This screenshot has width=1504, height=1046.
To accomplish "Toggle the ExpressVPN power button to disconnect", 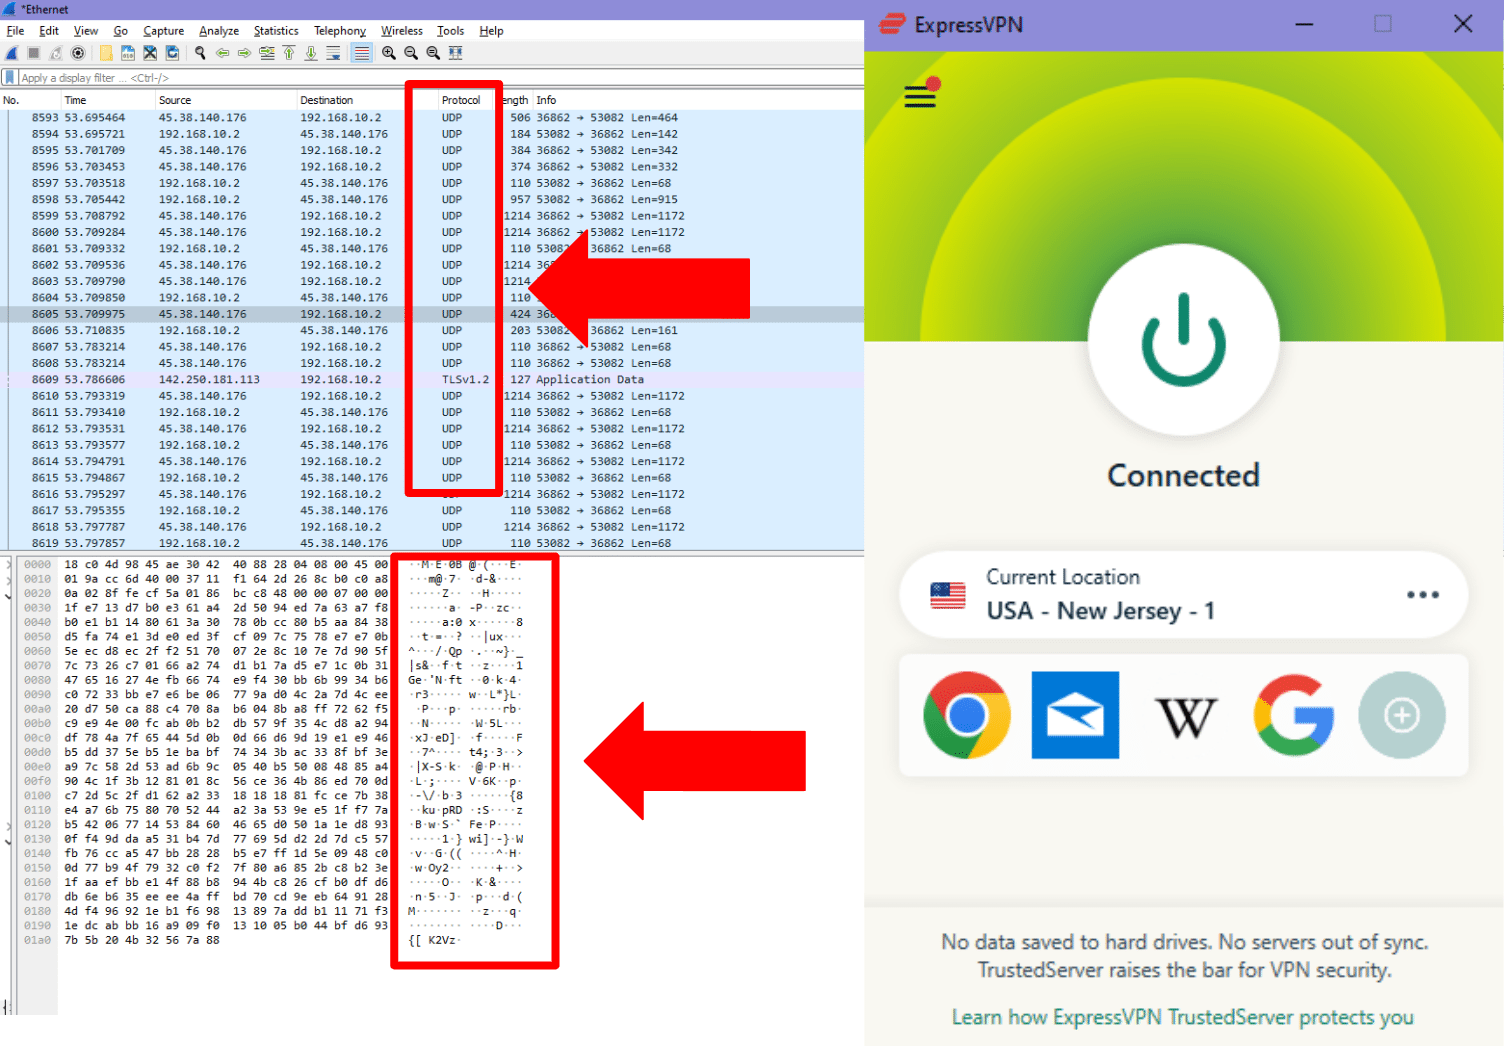I will [x=1183, y=340].
